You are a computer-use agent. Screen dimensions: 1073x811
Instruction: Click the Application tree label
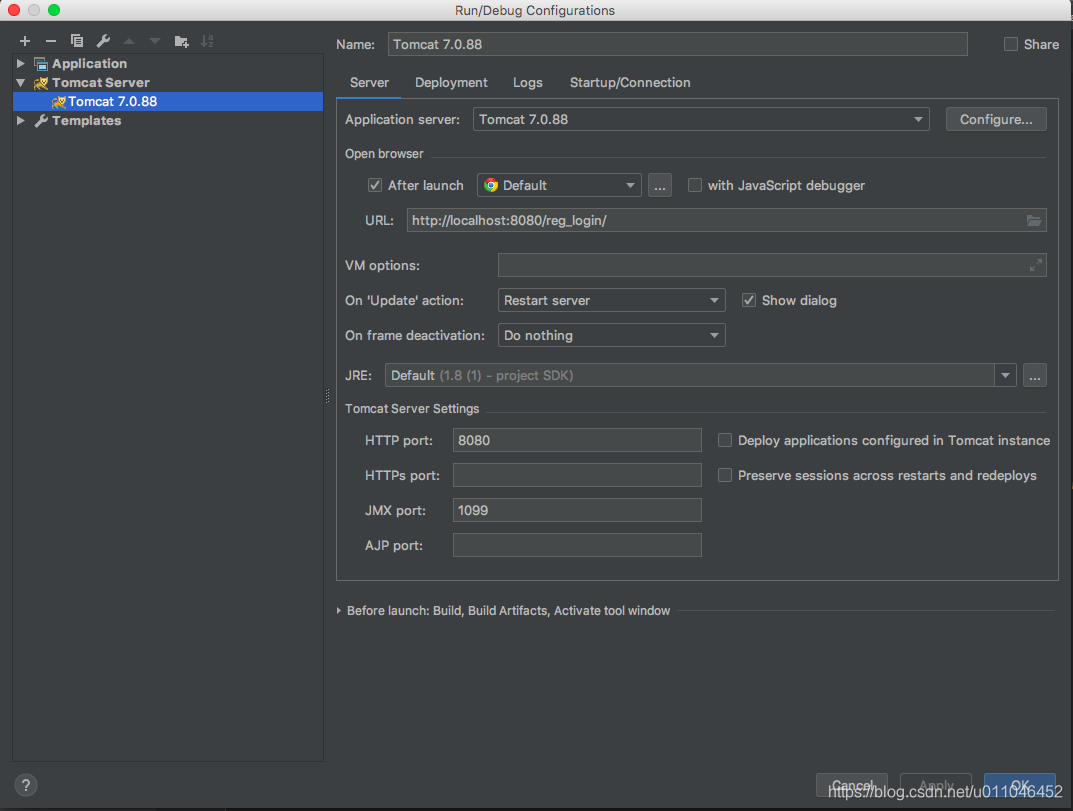pos(90,64)
